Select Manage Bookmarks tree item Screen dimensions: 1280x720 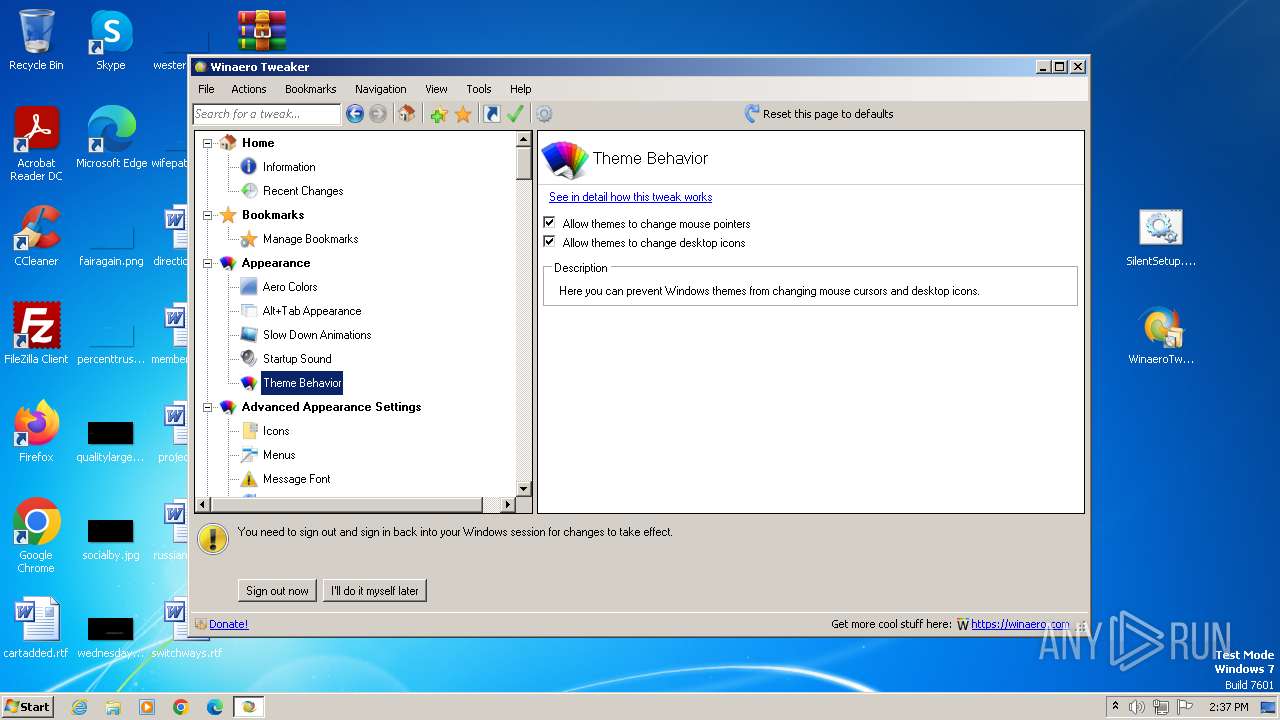[x=310, y=239]
